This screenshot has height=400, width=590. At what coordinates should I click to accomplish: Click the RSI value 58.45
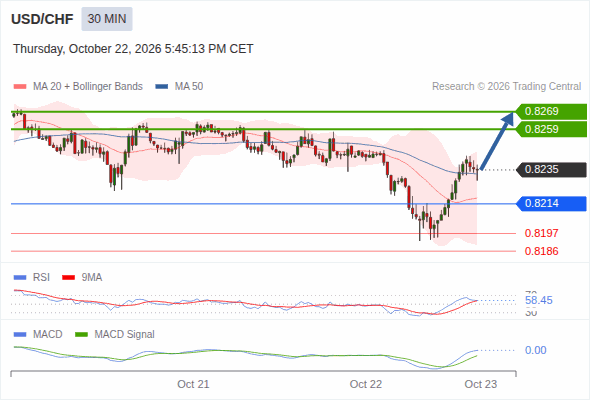(539, 301)
